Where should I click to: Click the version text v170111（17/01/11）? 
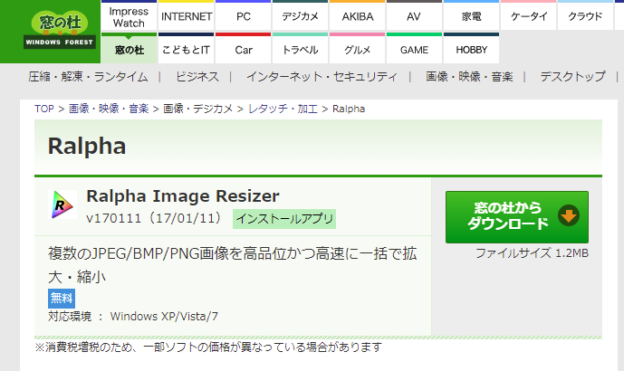(x=154, y=219)
